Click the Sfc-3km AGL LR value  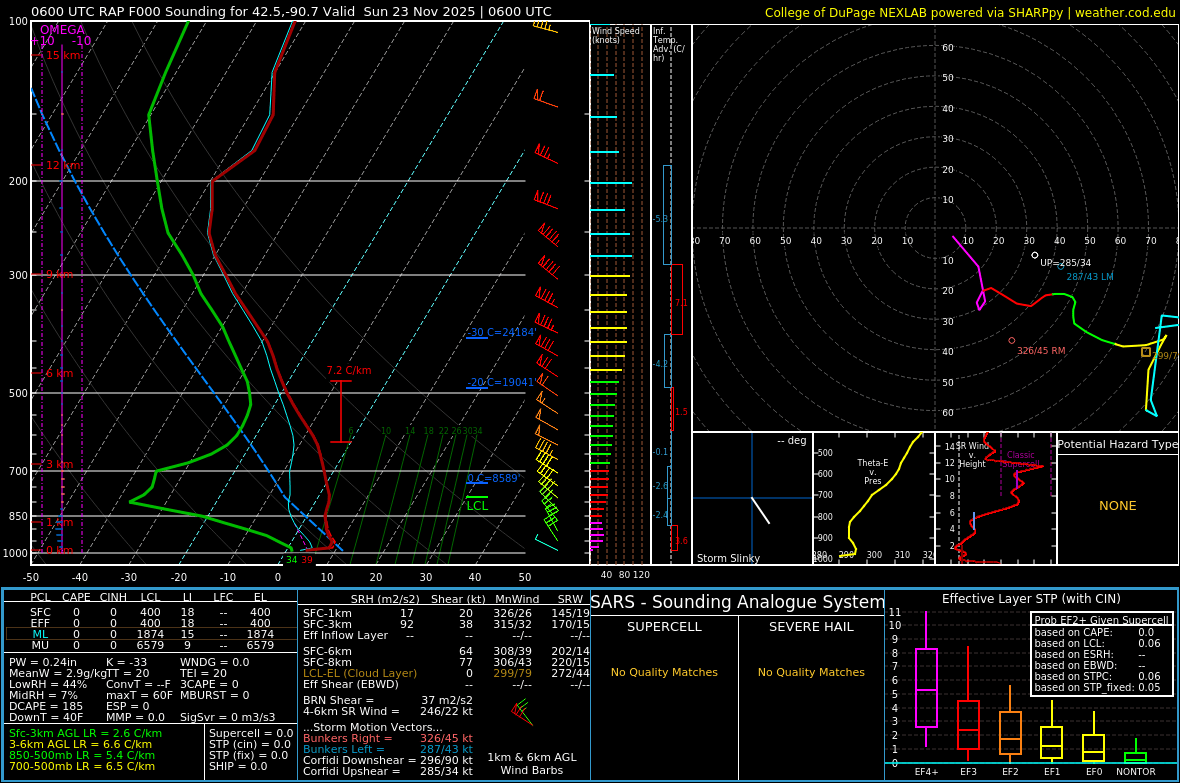click(x=85, y=733)
